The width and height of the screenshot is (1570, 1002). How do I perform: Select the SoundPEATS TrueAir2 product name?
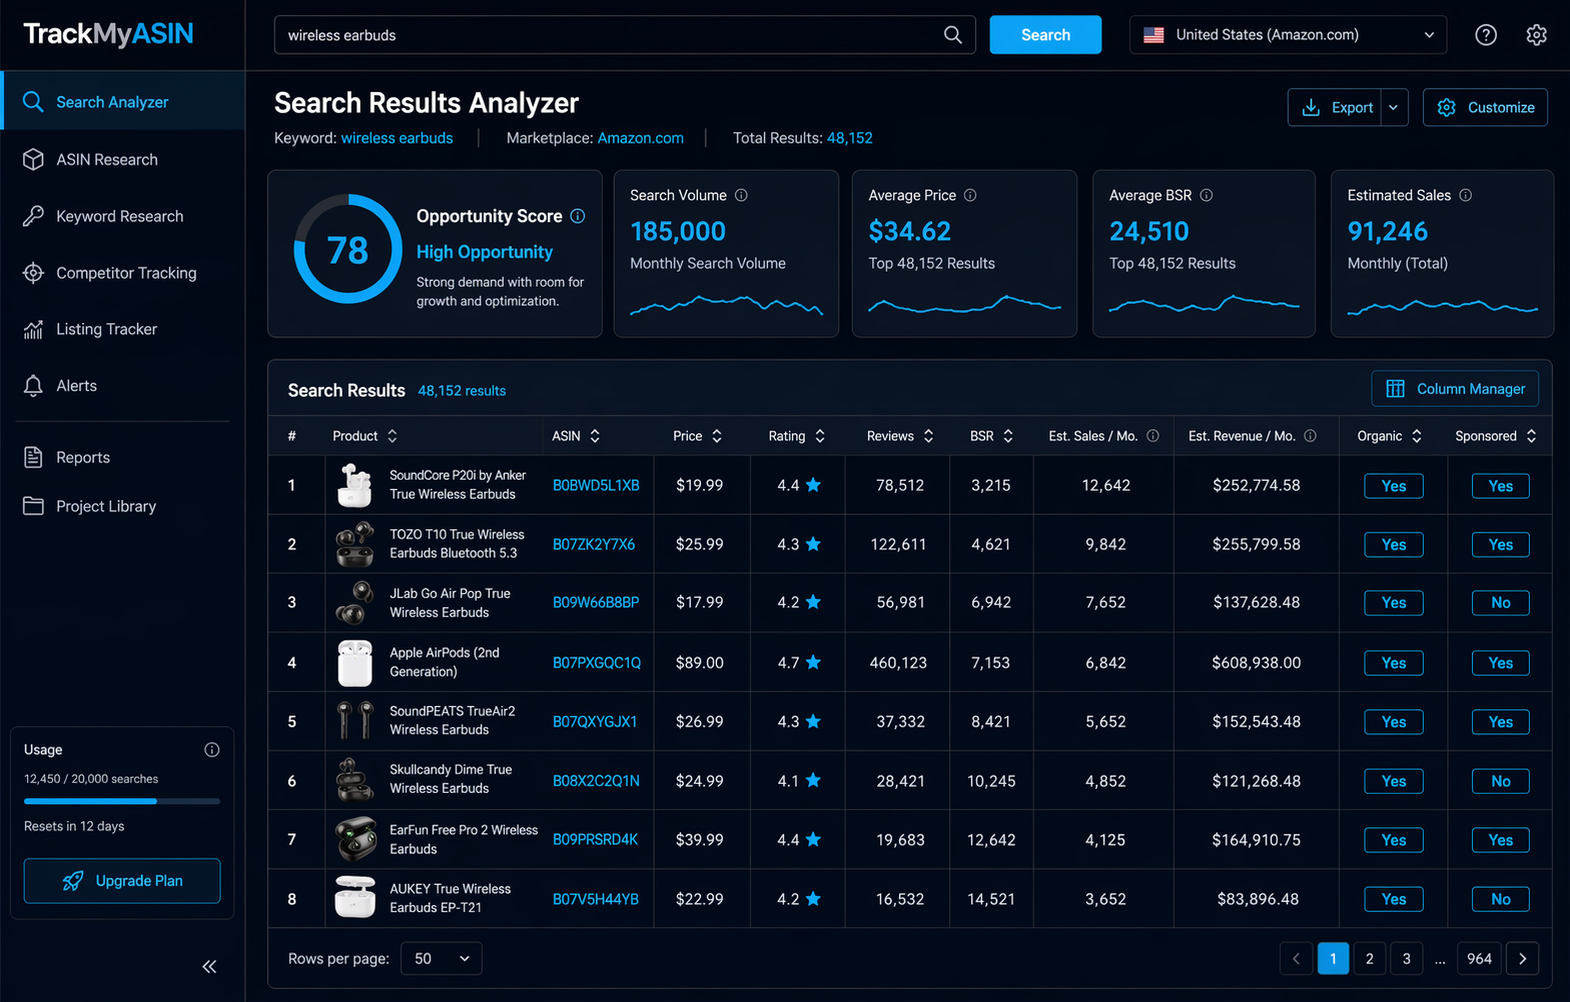click(x=452, y=720)
